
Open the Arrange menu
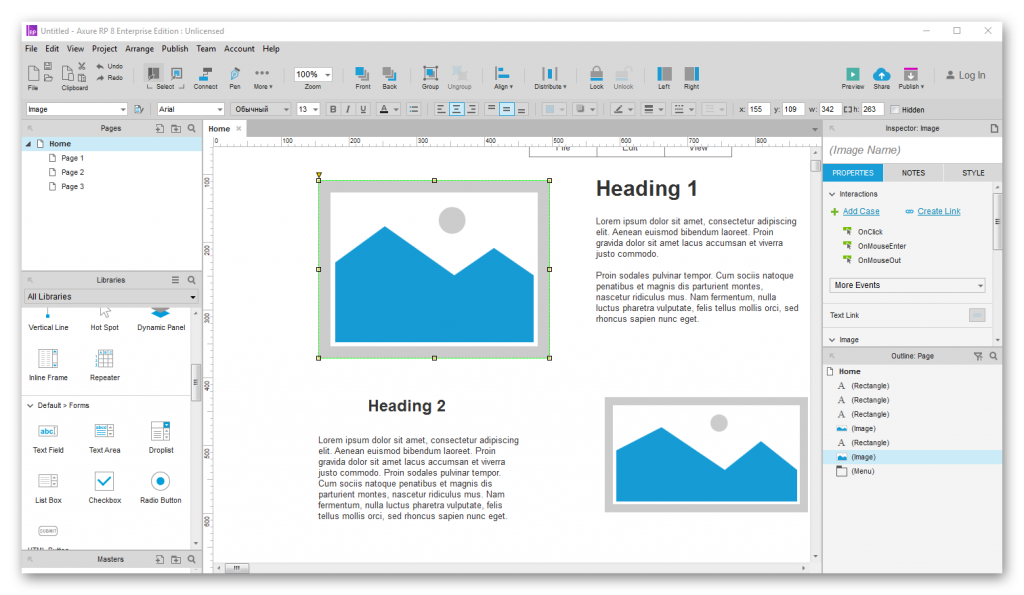tap(139, 48)
